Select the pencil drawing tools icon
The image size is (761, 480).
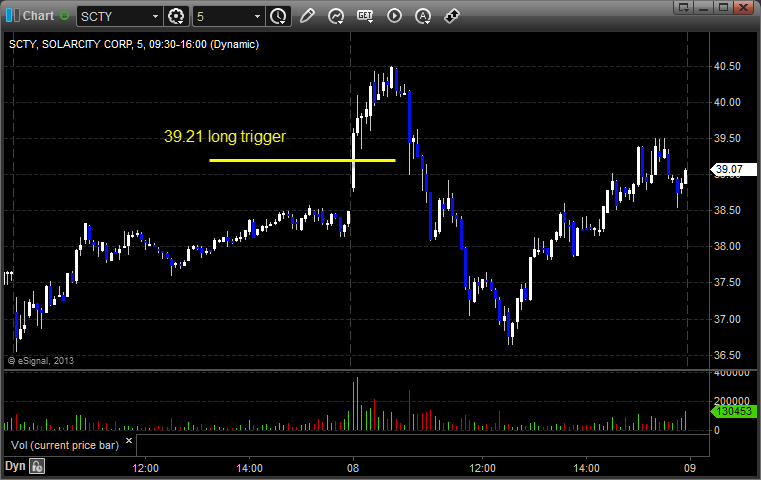[307, 16]
